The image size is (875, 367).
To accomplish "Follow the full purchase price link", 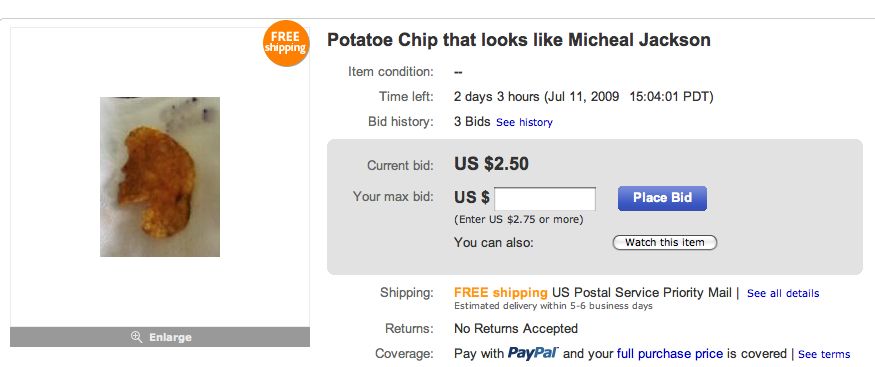I will [x=670, y=354].
